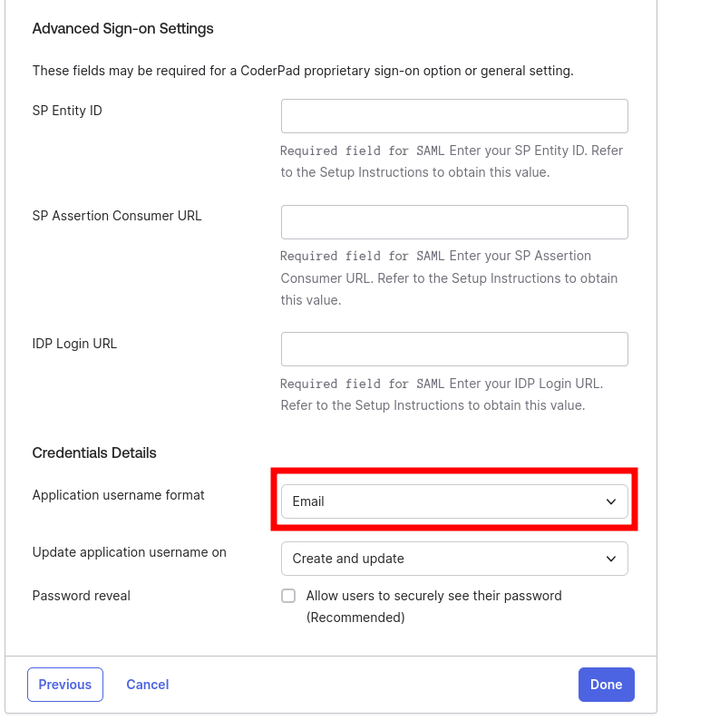This screenshot has height=720, width=710.
Task: Click the SP Entity ID label
Action: point(67,110)
